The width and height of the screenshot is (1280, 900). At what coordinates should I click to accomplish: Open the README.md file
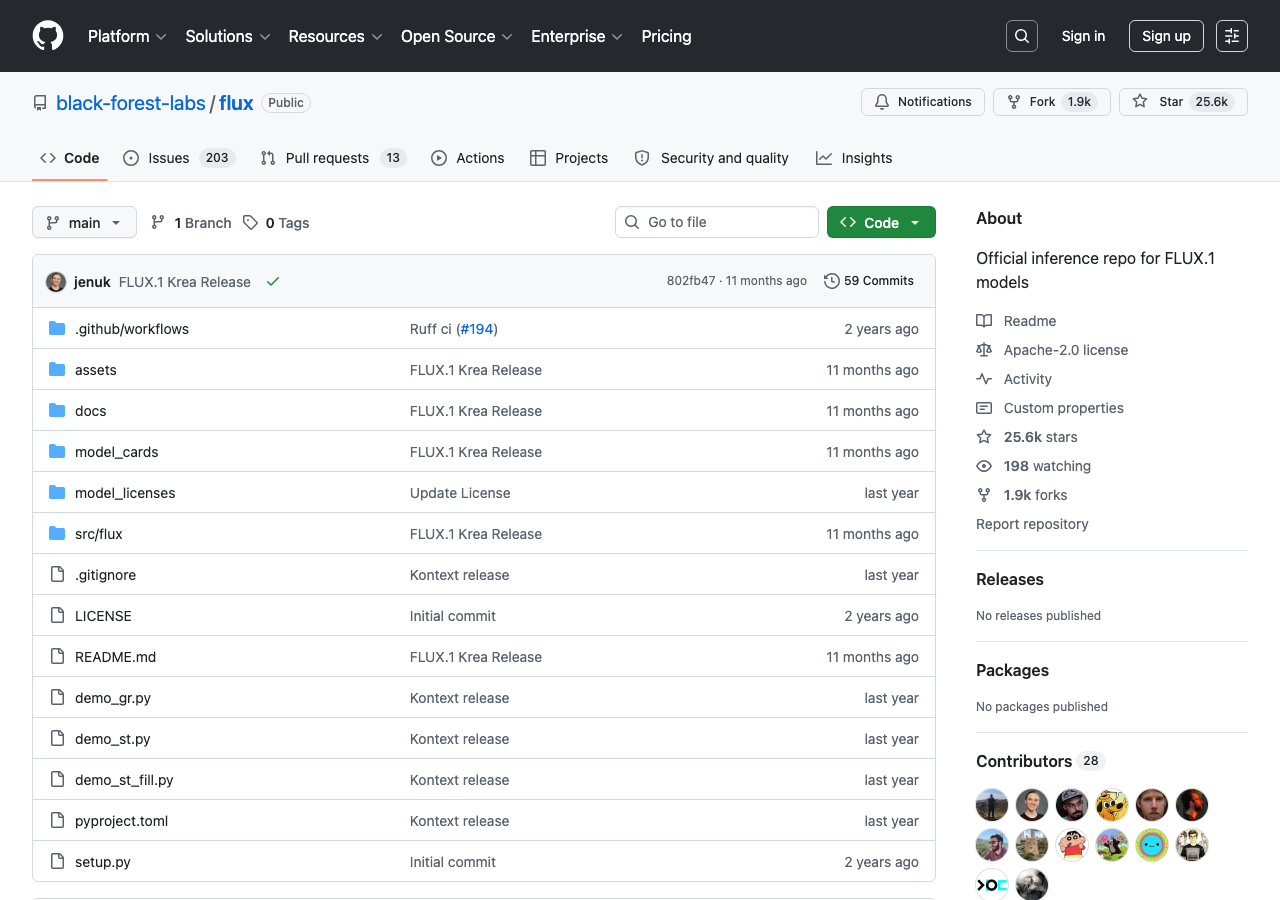pos(116,657)
